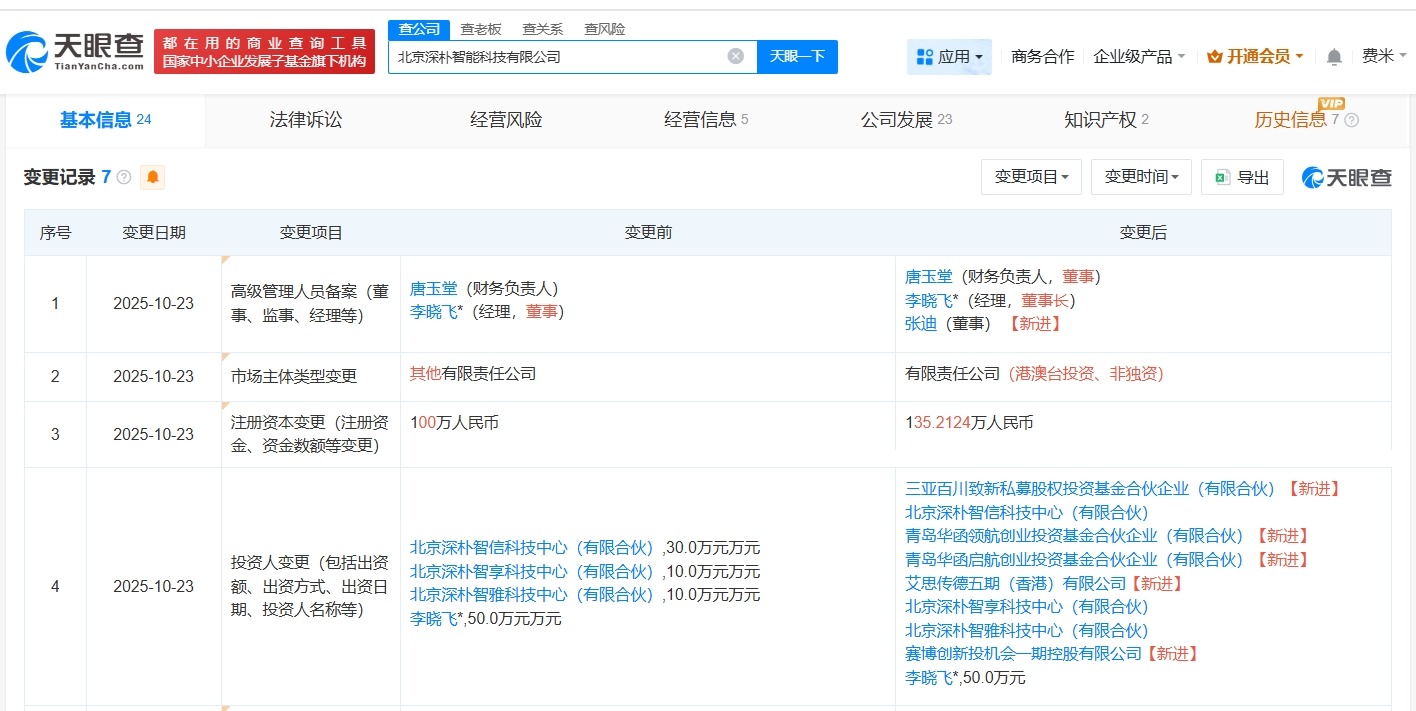Viewport: 1416px width, 711px height.
Task: Switch to the 经营风险 tab
Action: [x=505, y=120]
